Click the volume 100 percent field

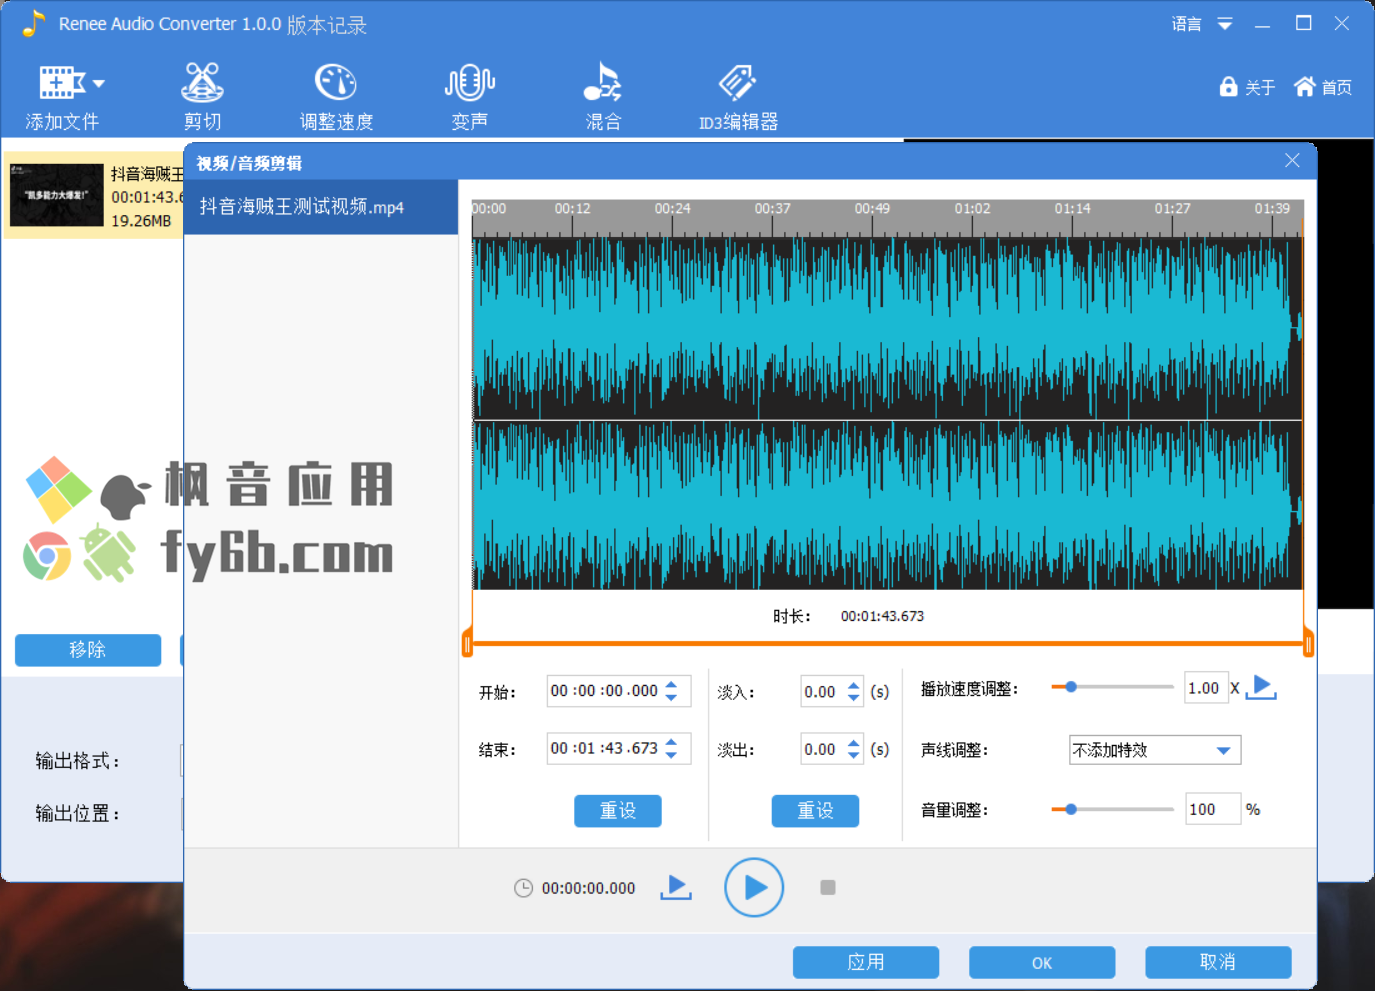1212,809
